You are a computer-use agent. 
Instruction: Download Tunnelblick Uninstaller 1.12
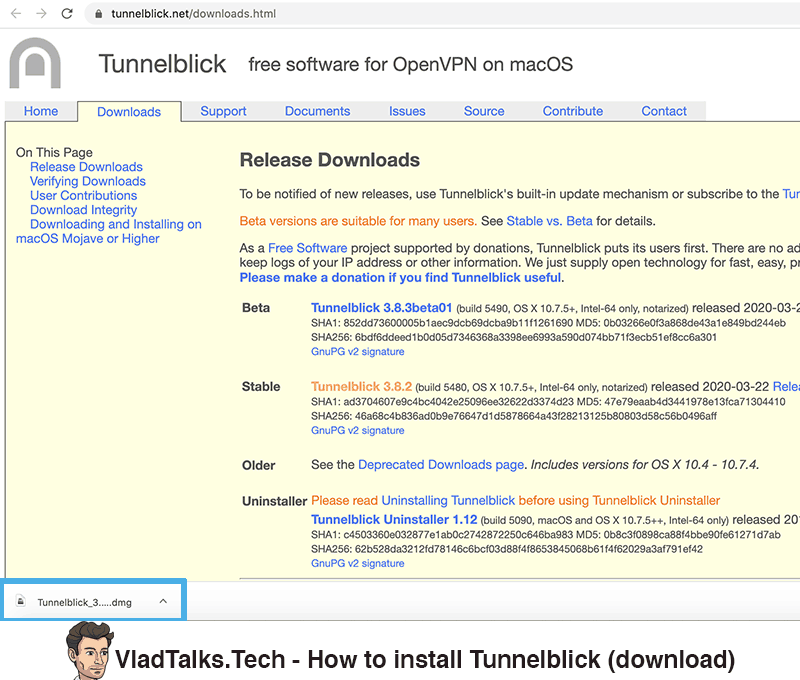(x=394, y=519)
